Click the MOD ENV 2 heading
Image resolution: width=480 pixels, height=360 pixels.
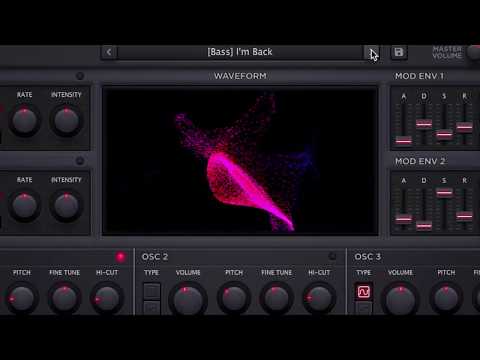coord(420,161)
